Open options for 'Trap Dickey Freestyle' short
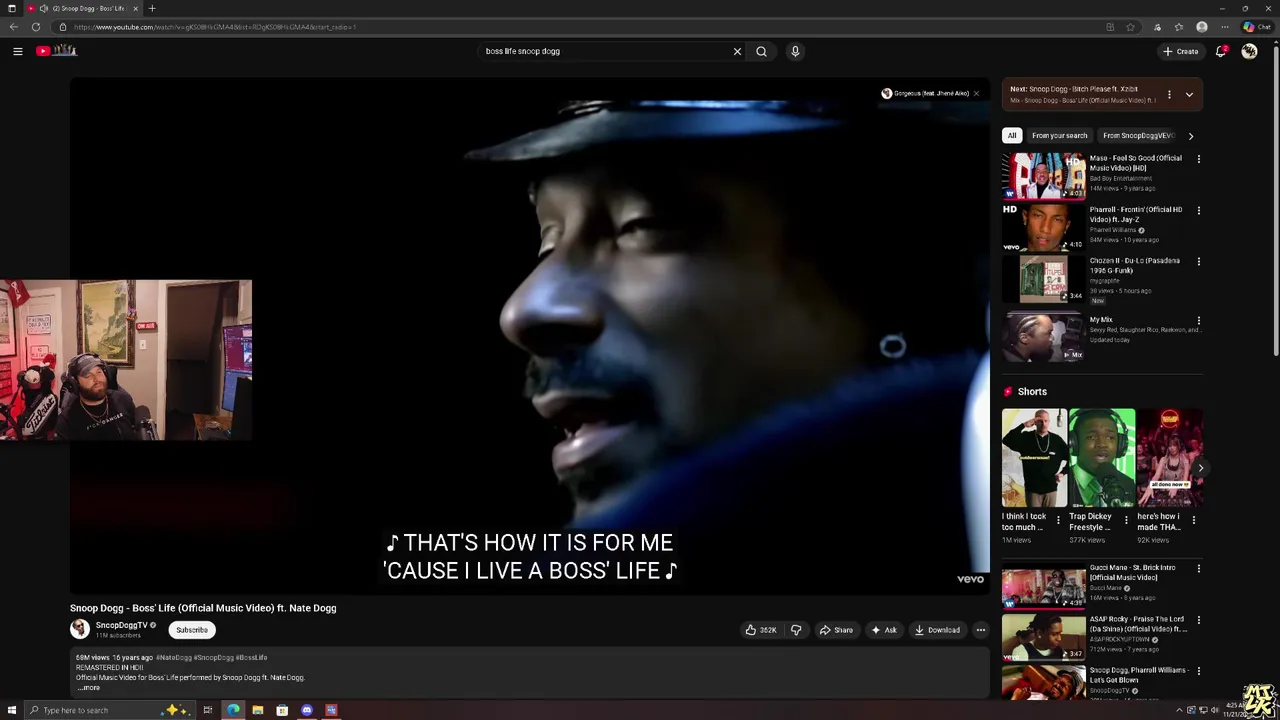This screenshot has width=1280, height=720. [1126, 520]
